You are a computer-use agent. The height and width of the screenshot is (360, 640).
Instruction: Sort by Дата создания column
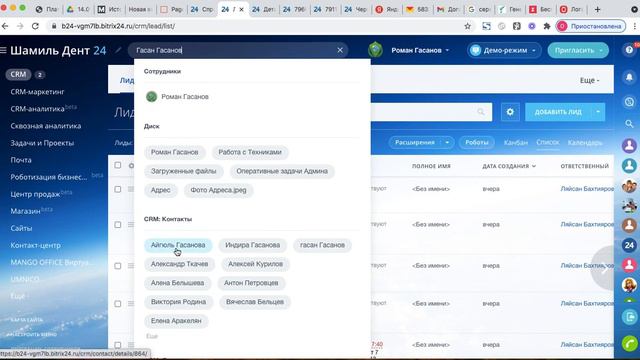click(x=509, y=166)
